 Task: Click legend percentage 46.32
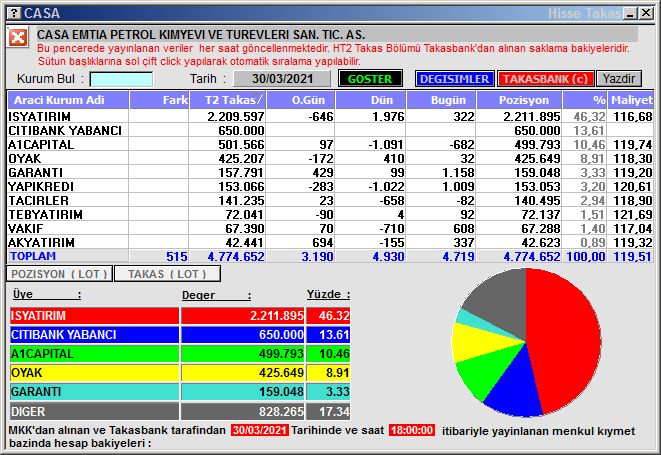[x=334, y=315]
